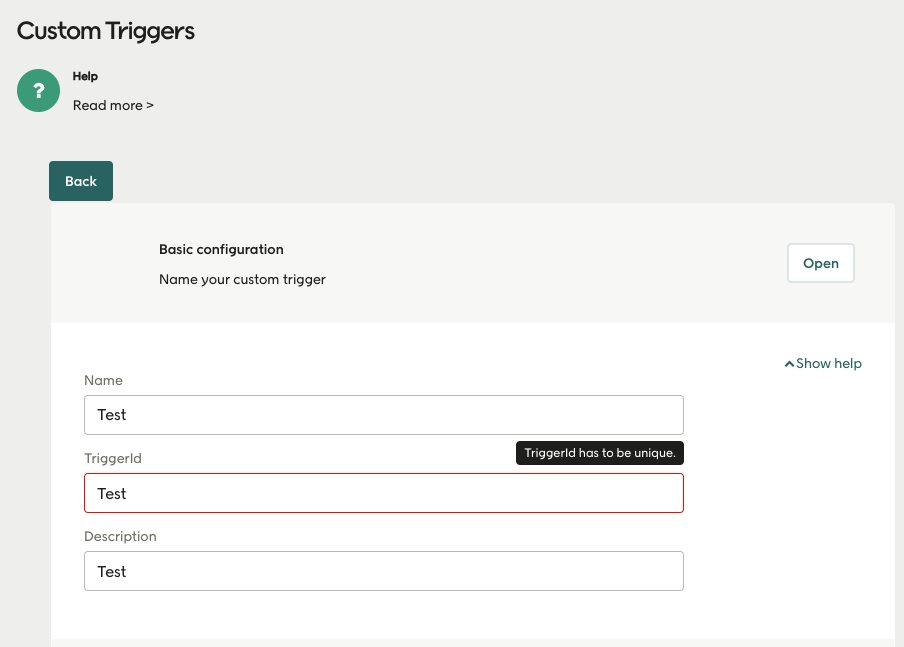Click the Description value Test
The image size is (904, 647).
113,570
